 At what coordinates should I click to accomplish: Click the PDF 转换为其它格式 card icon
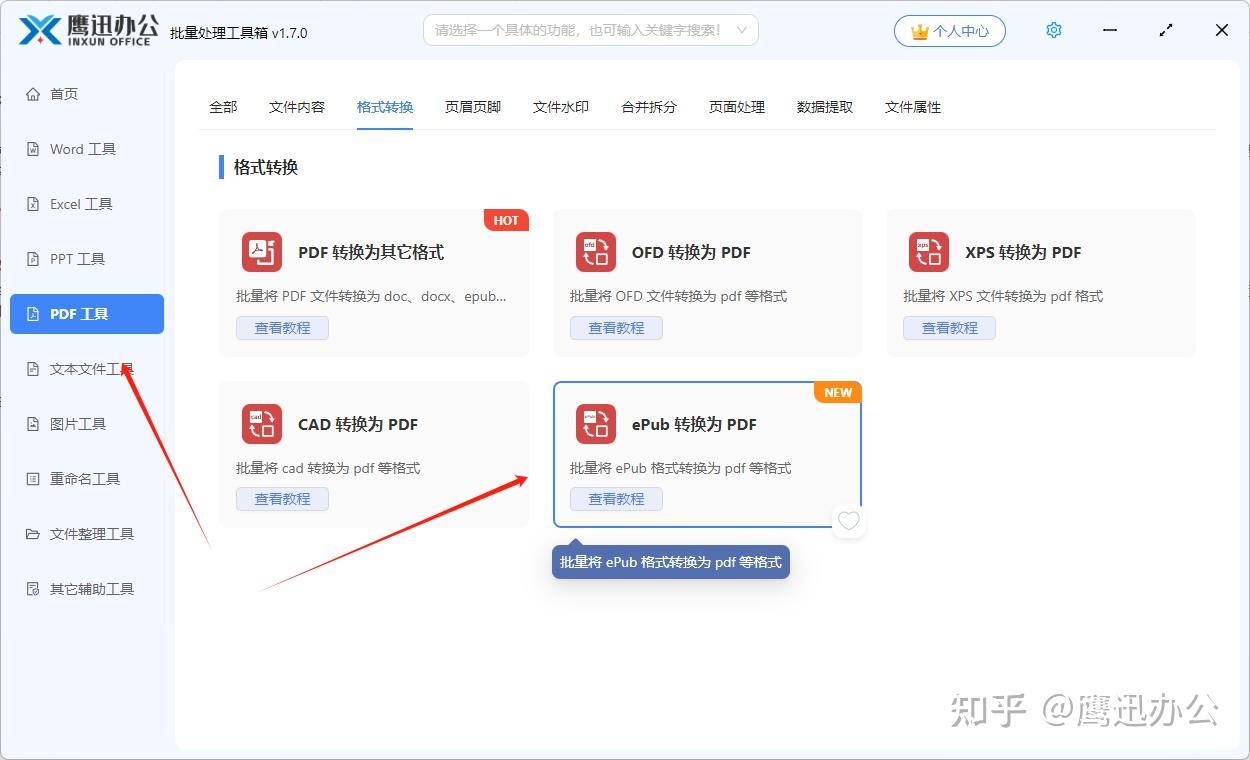[x=262, y=252]
